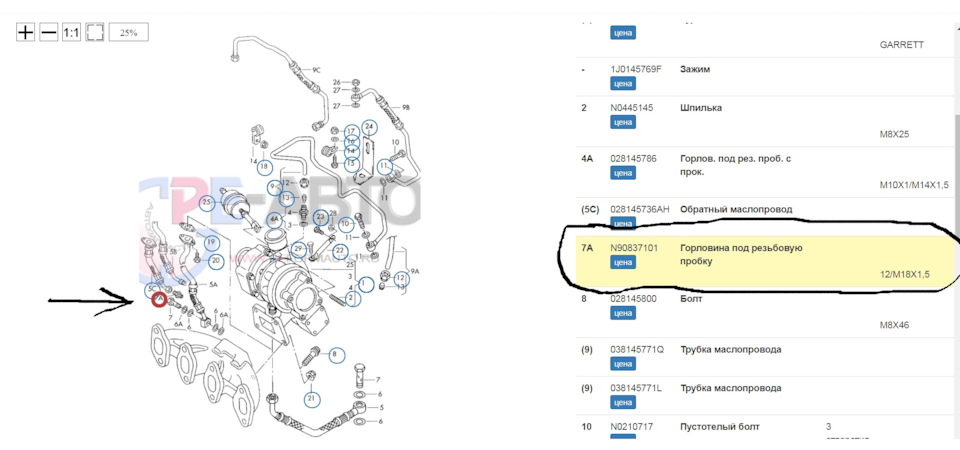This screenshot has width=960, height=450.
Task: Click цена button under N0445145
Action: point(623,122)
